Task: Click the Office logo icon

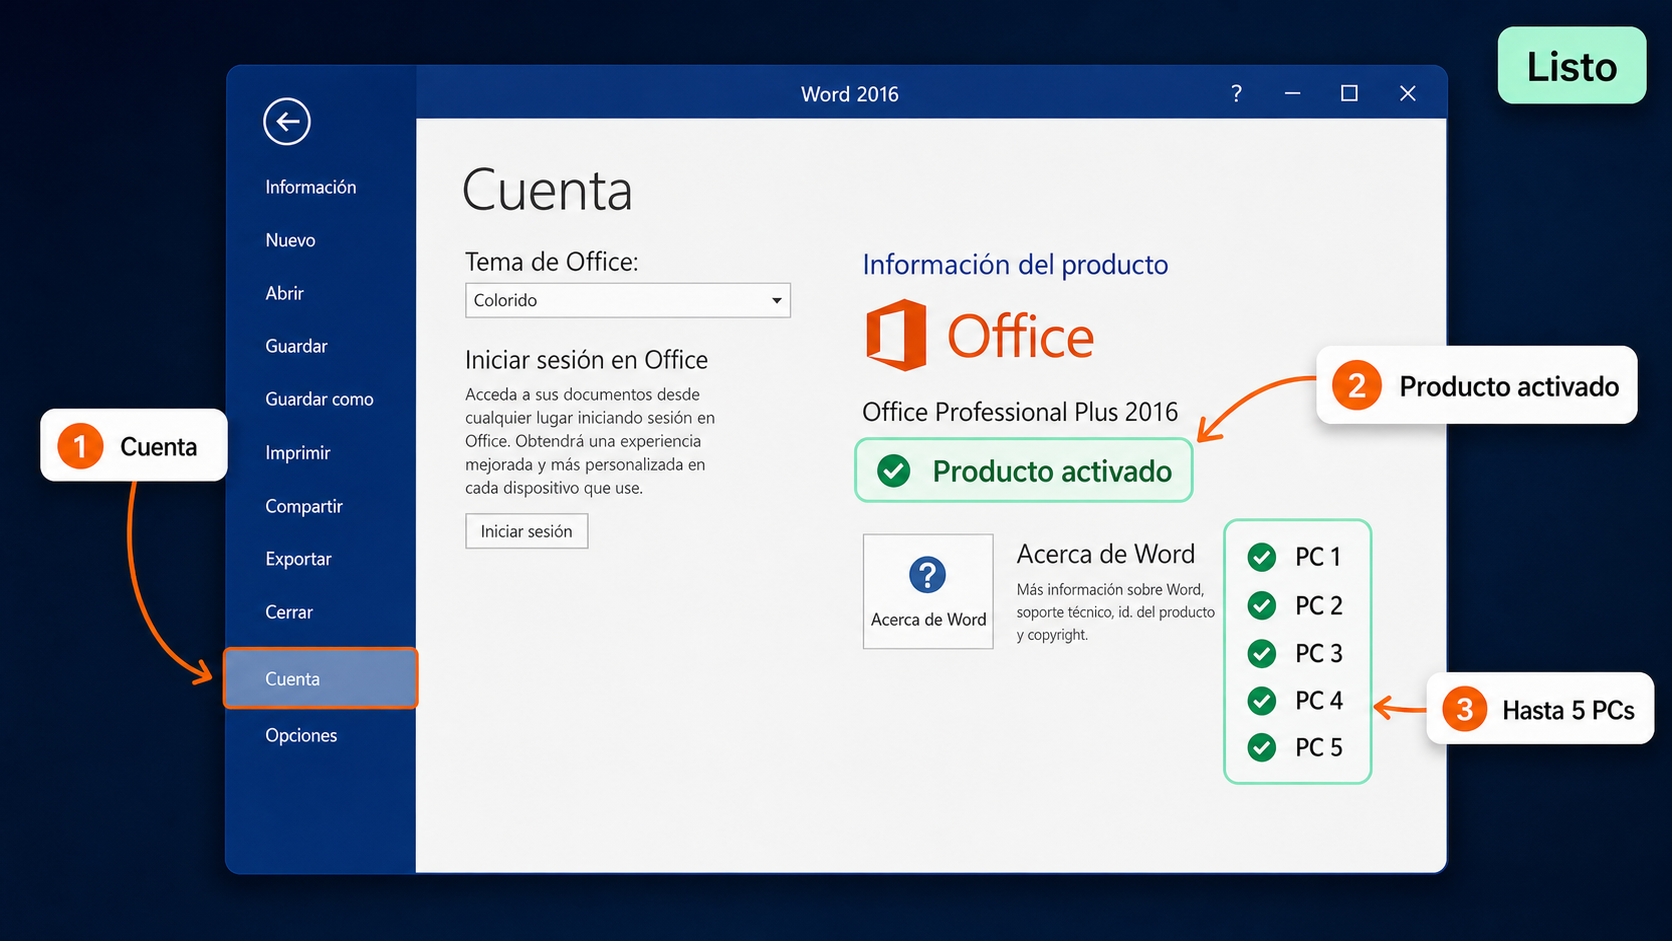Action: 896,335
